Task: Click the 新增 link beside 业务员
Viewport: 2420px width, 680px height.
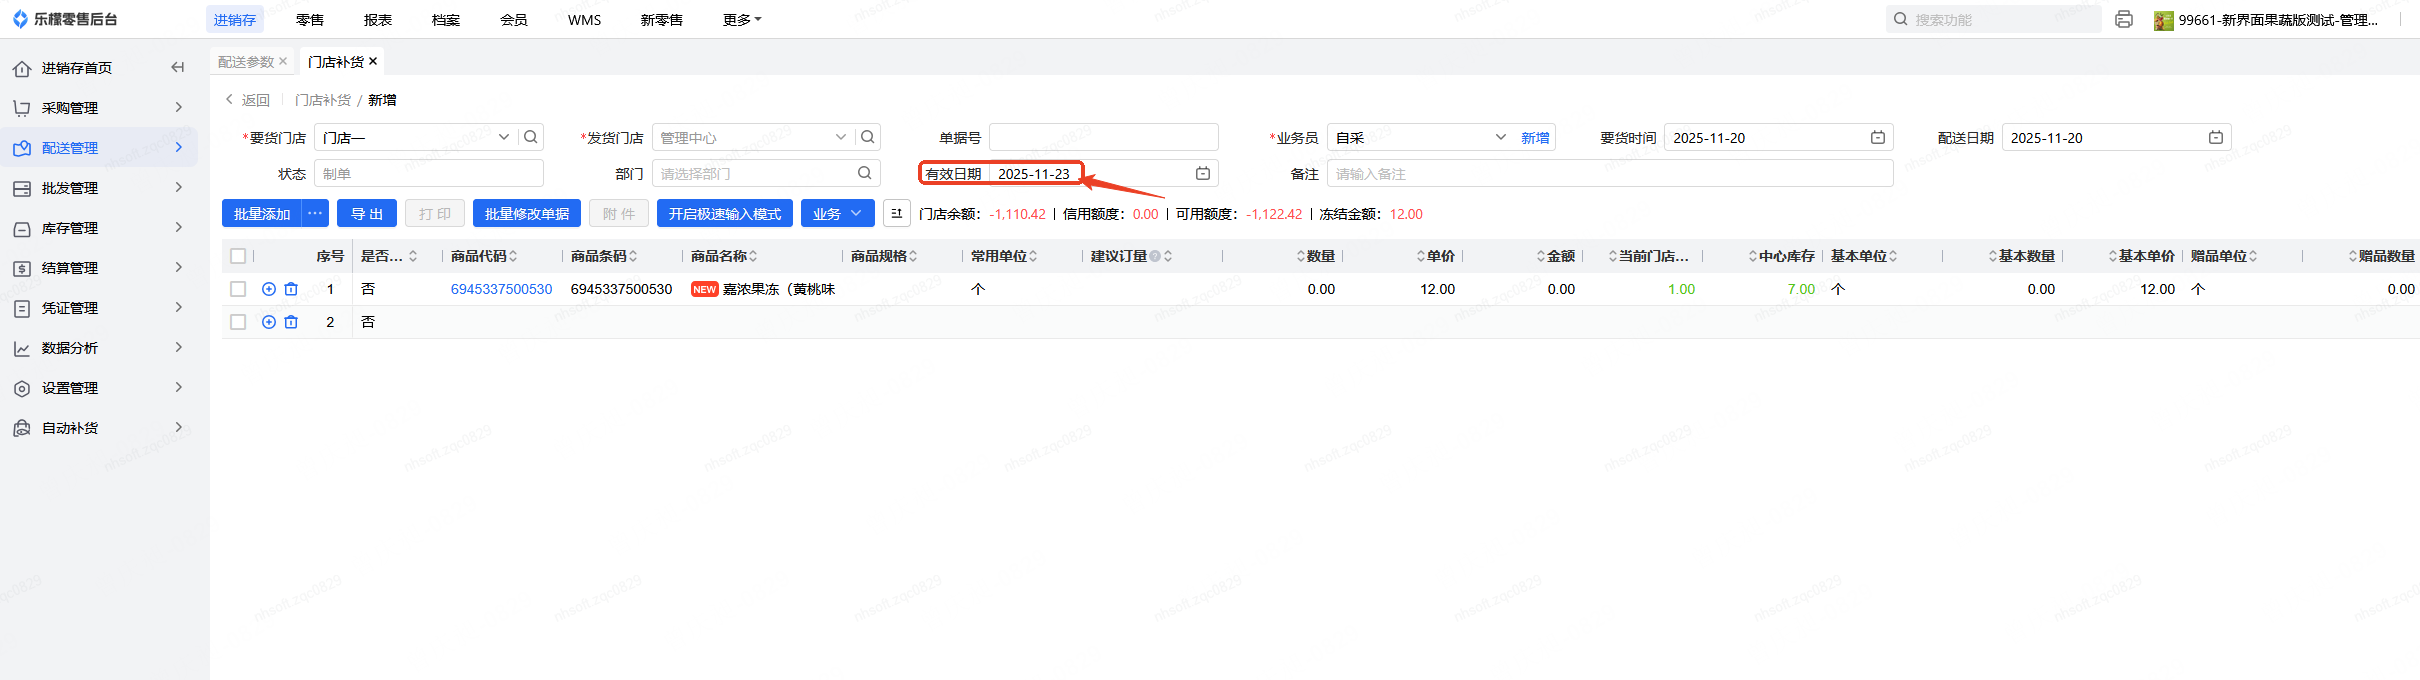Action: (x=1535, y=137)
